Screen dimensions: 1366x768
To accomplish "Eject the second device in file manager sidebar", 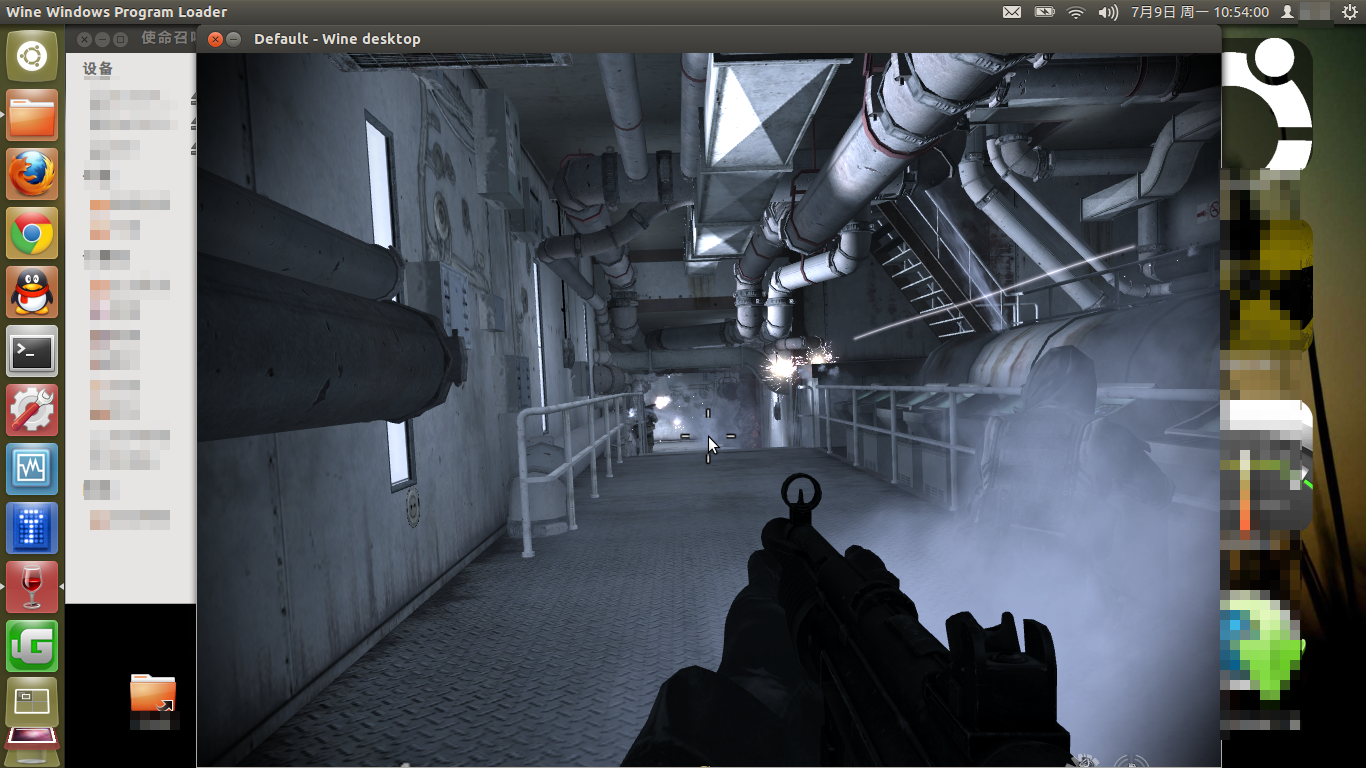I will click(193, 124).
